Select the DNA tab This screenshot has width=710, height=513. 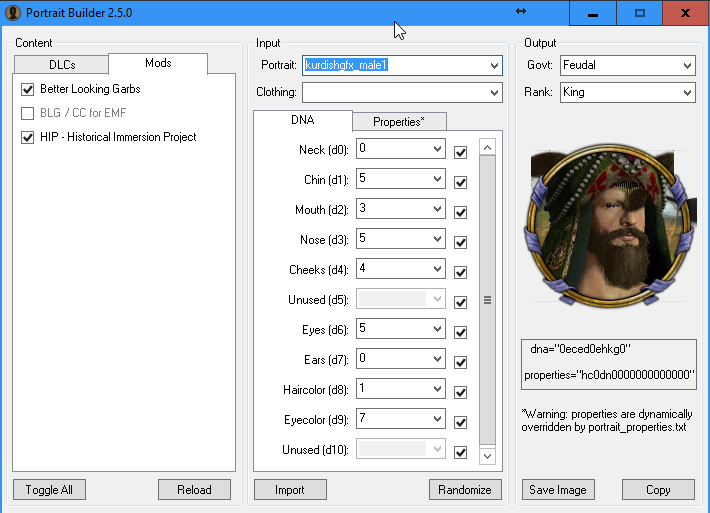(302, 120)
